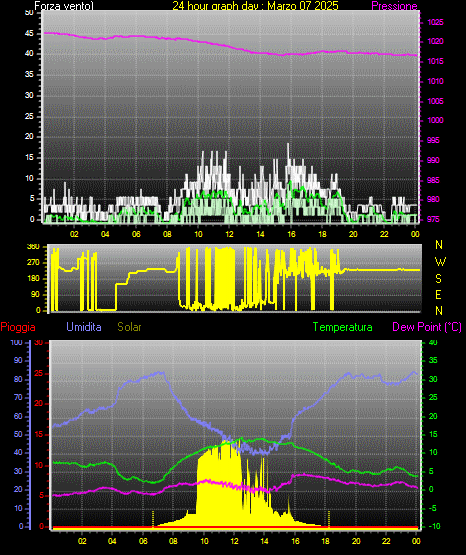
Task: Click humidity axis value 100
Action: click(17, 343)
